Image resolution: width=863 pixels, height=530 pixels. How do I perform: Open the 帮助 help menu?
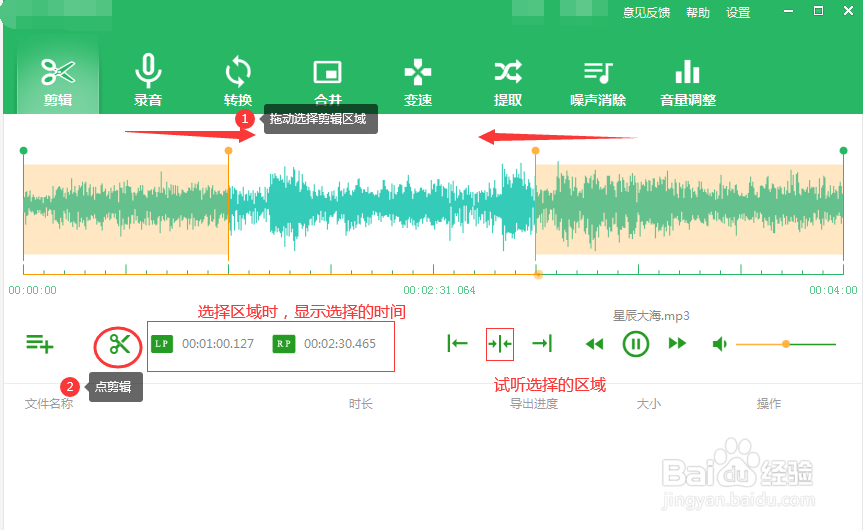698,13
